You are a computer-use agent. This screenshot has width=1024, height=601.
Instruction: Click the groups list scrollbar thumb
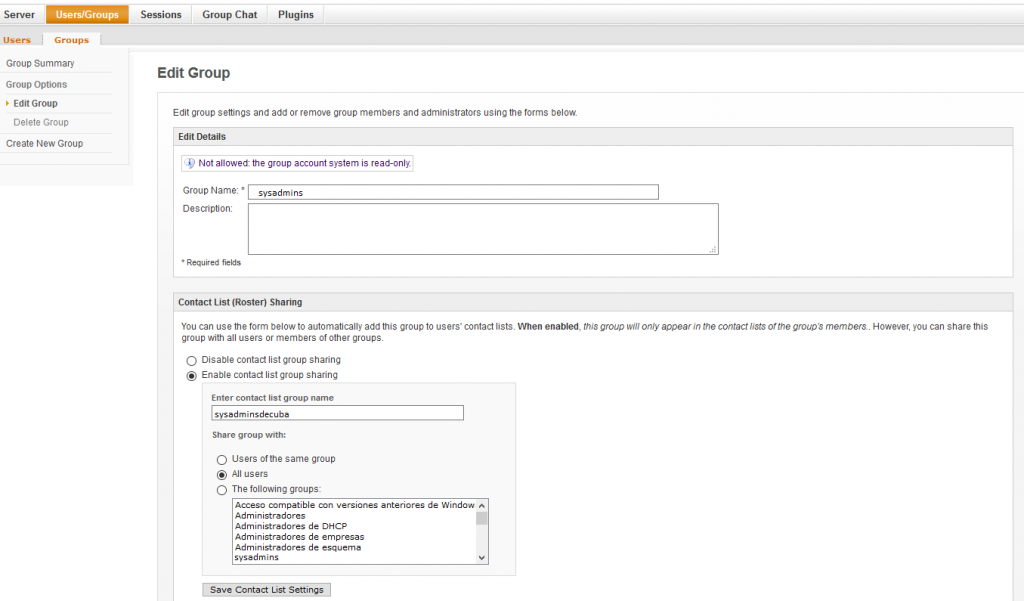(x=482, y=518)
